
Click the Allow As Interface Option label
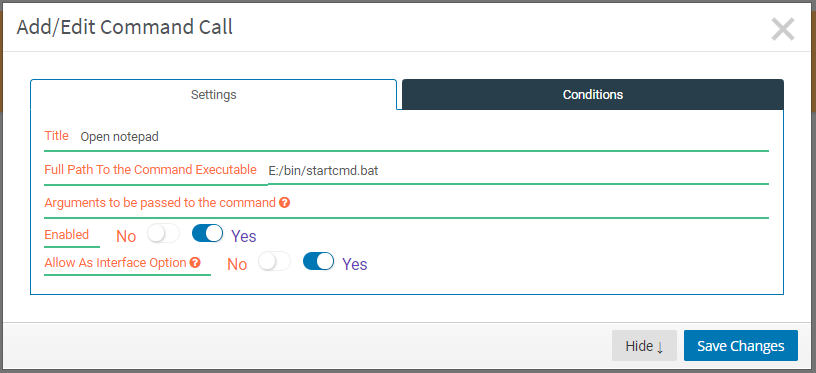pos(116,263)
